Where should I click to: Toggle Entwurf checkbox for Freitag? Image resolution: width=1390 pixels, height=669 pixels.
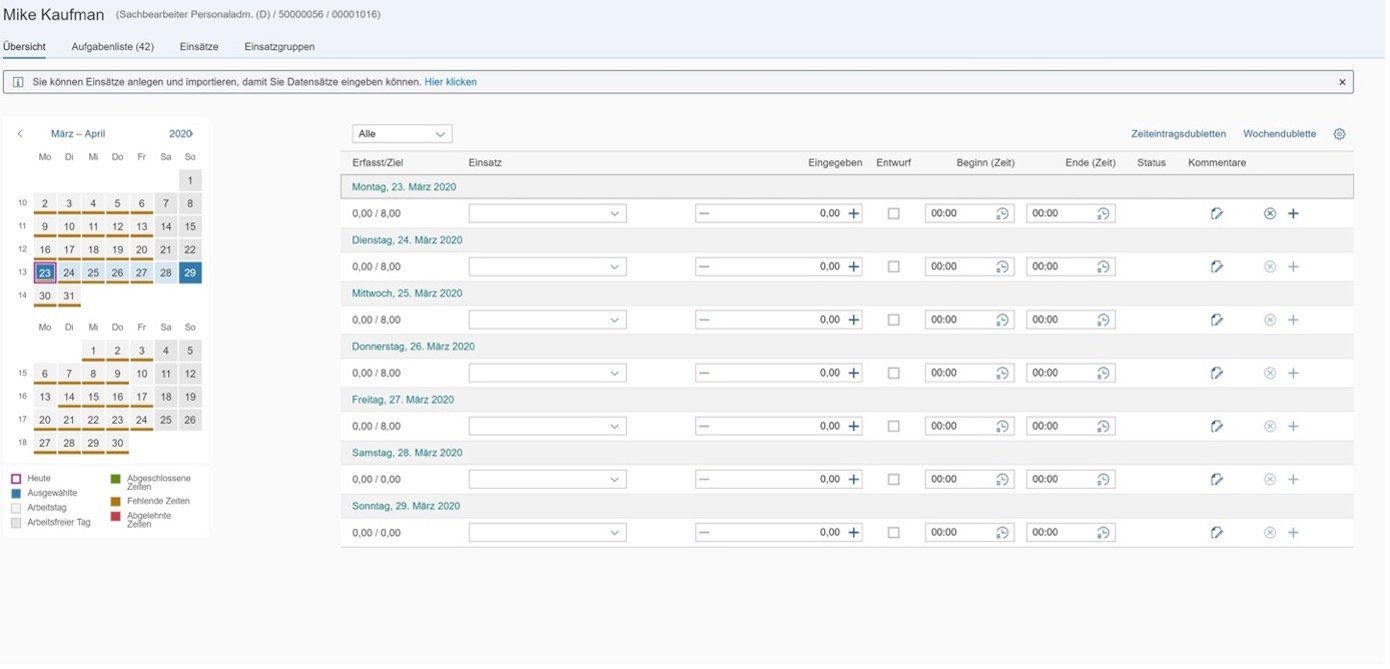894,426
